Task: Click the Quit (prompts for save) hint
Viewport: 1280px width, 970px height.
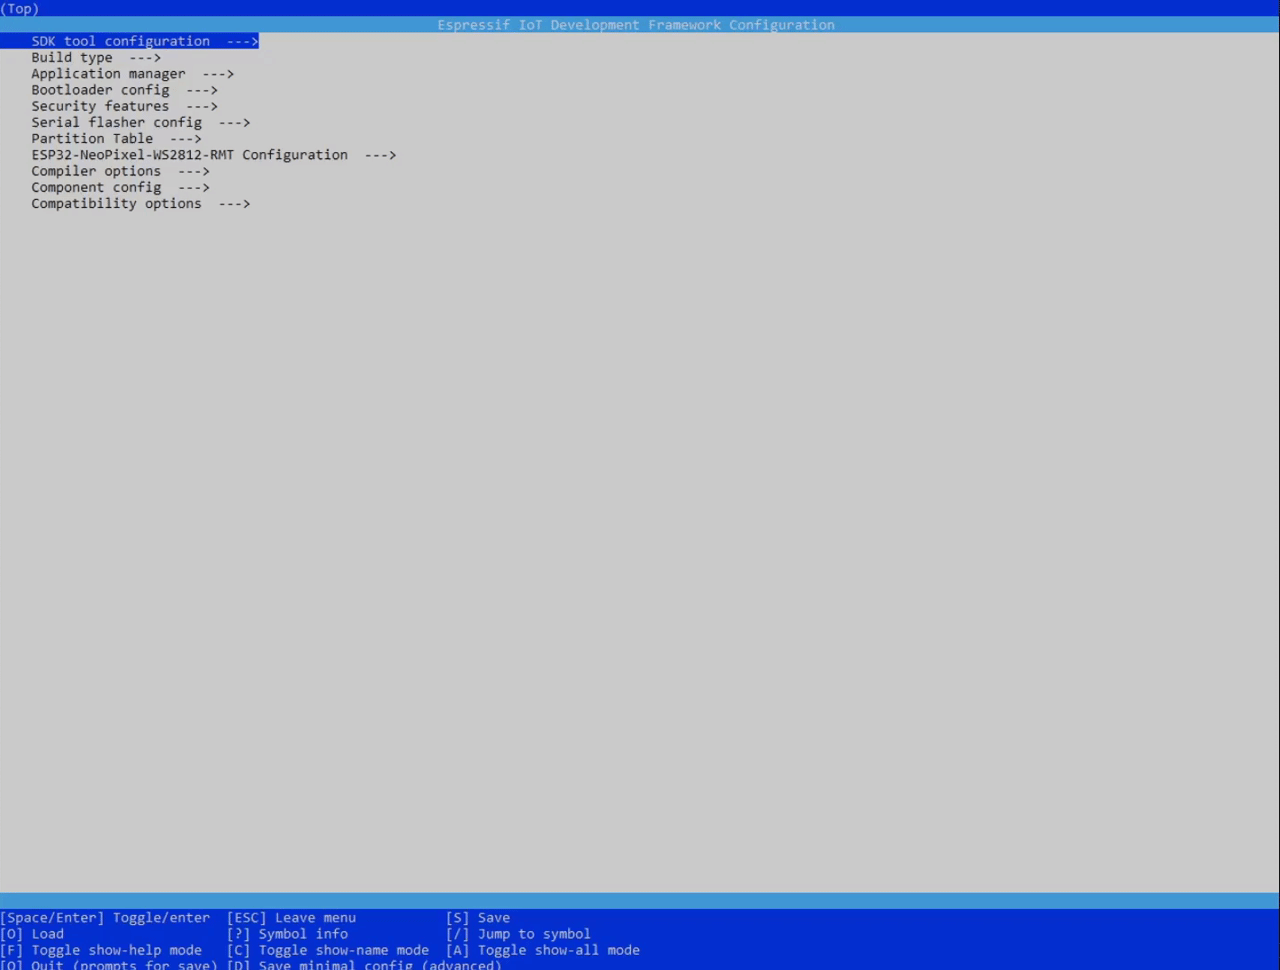Action: point(109,964)
